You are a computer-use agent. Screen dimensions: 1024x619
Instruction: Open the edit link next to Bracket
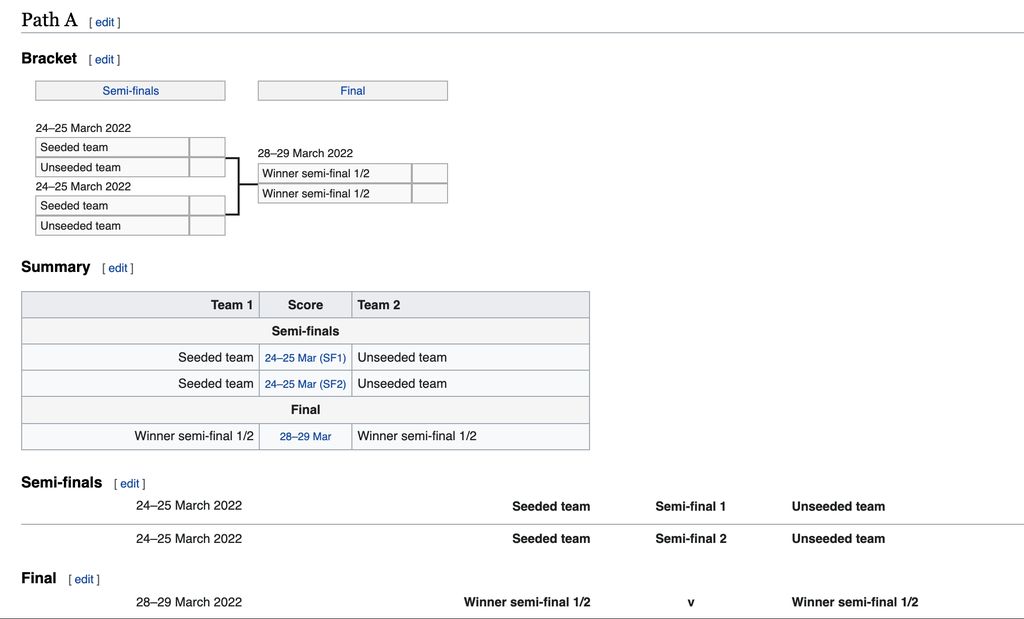click(104, 59)
